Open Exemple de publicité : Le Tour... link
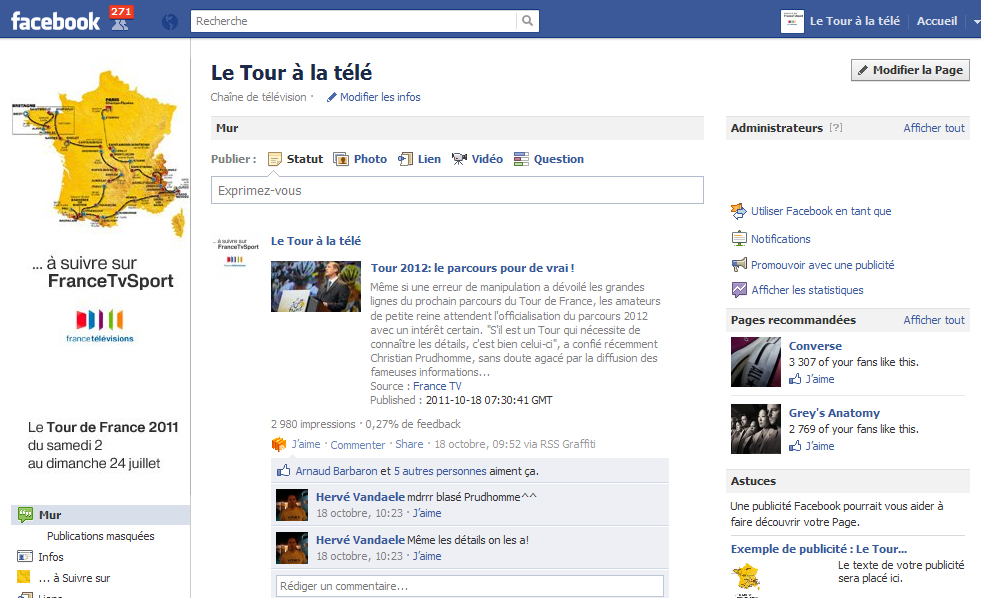Screen dimensions: 981x598 click(x=819, y=549)
